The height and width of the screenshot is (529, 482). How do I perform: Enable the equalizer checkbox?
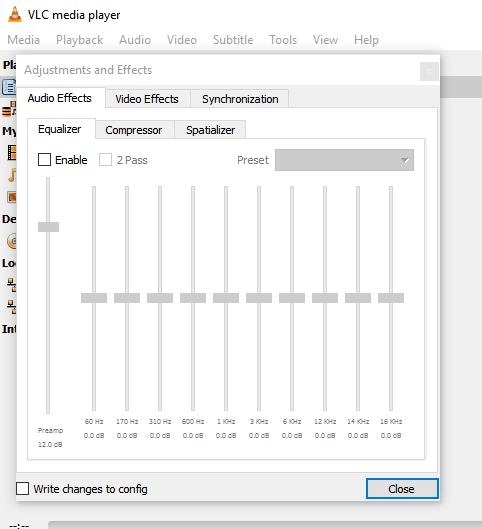45,160
